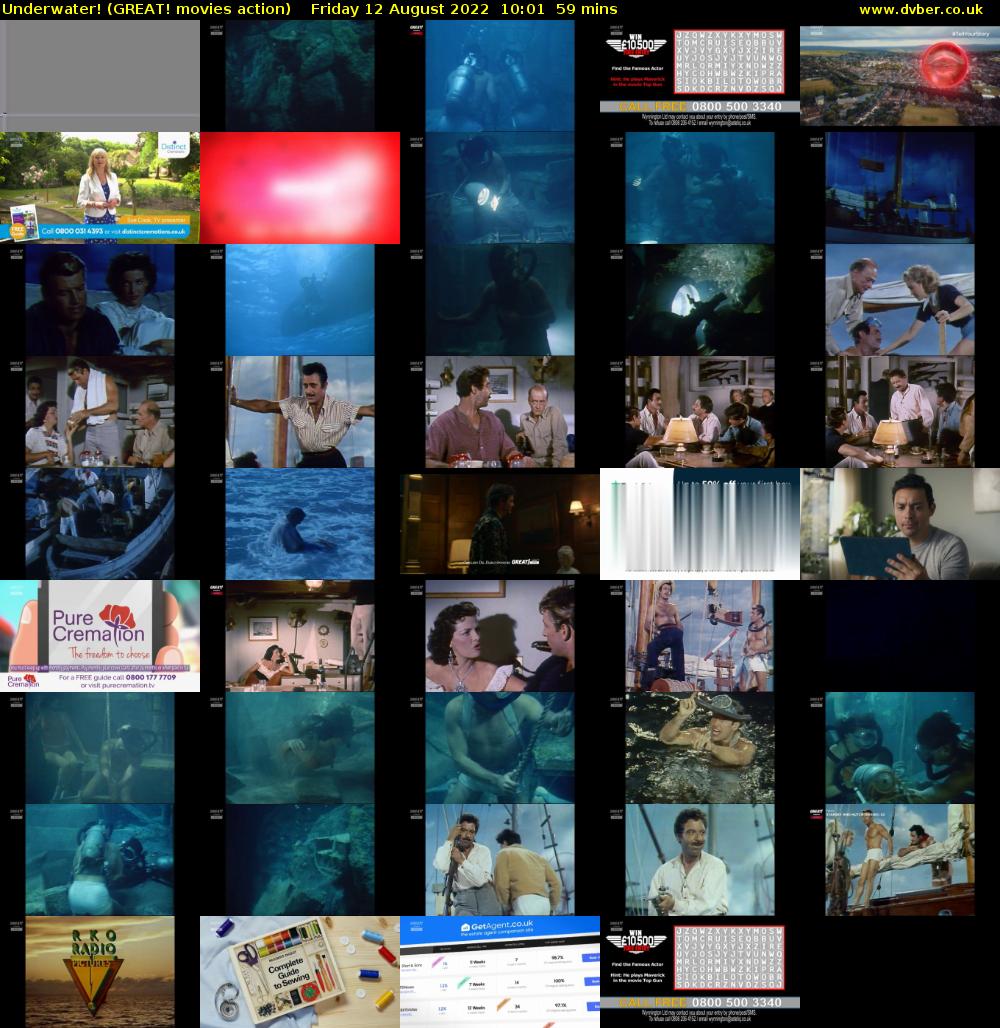
Task: Open the blue night sailing boat deck frame
Action: 900,188
